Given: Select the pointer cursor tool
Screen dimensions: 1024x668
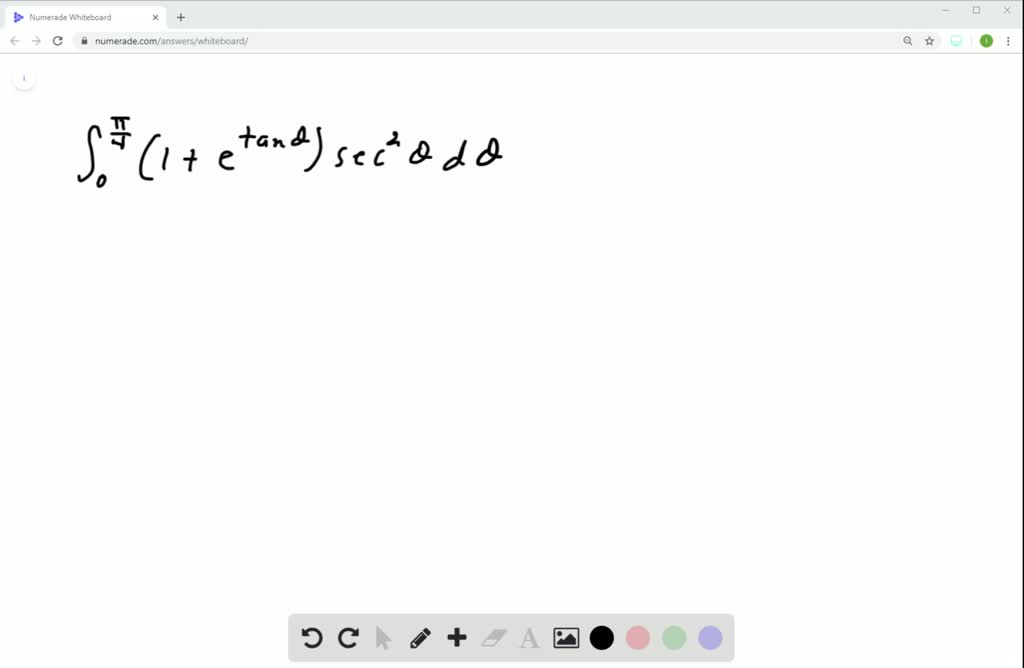Looking at the screenshot, I should click(384, 638).
